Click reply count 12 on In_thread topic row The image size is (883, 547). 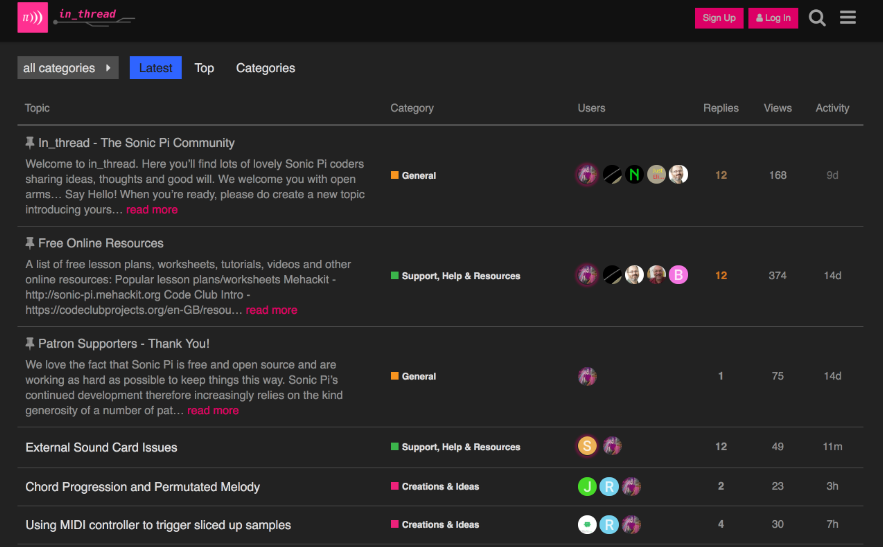tap(721, 175)
